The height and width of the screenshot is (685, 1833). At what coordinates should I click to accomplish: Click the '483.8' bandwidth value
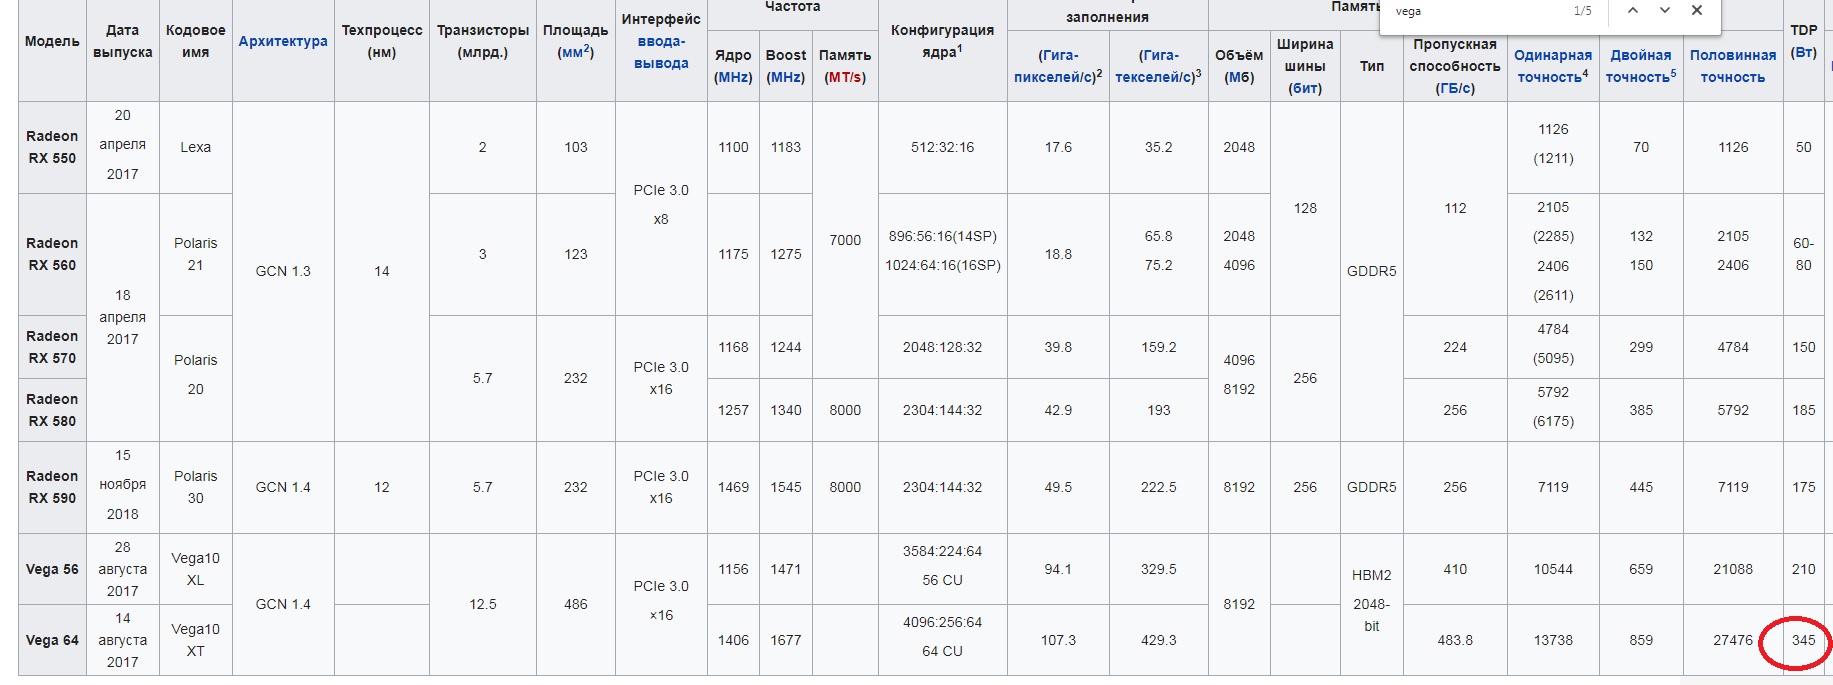tap(1455, 640)
